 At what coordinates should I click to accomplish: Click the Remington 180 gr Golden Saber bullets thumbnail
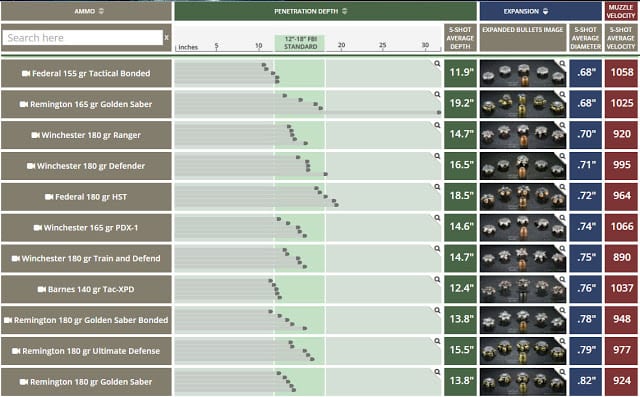tap(523, 381)
